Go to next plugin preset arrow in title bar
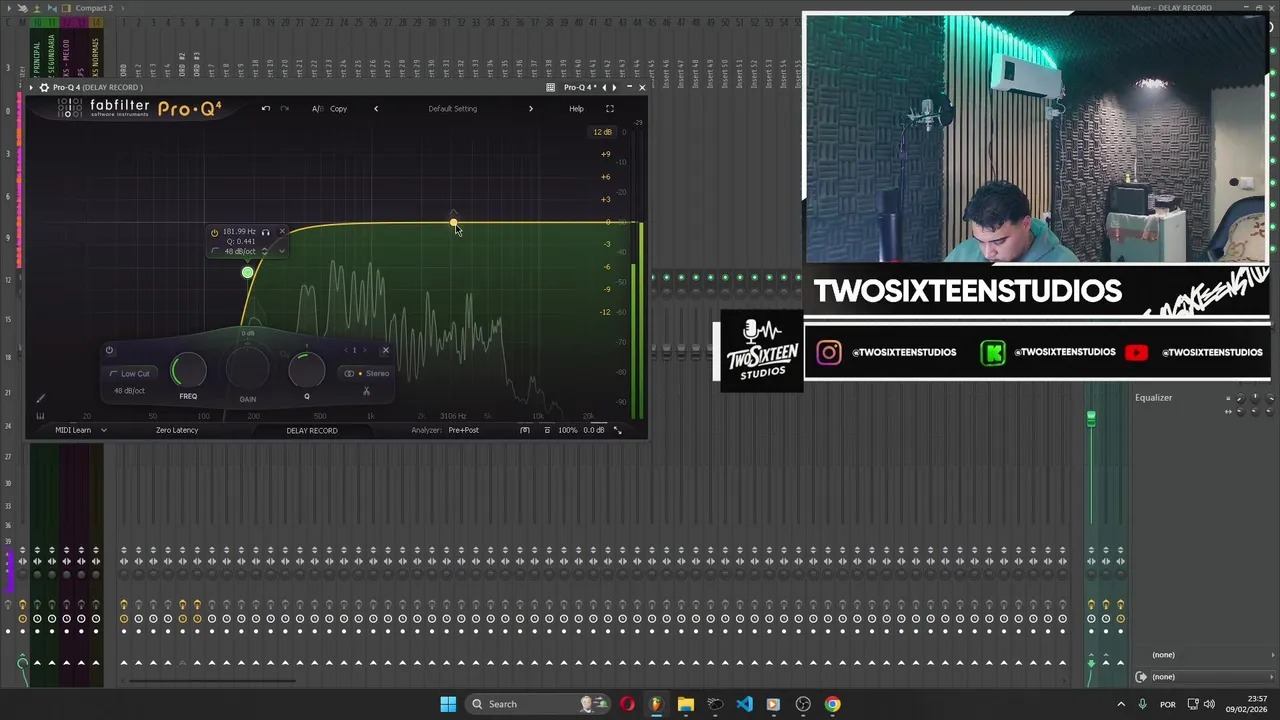1280x720 pixels. point(614,87)
